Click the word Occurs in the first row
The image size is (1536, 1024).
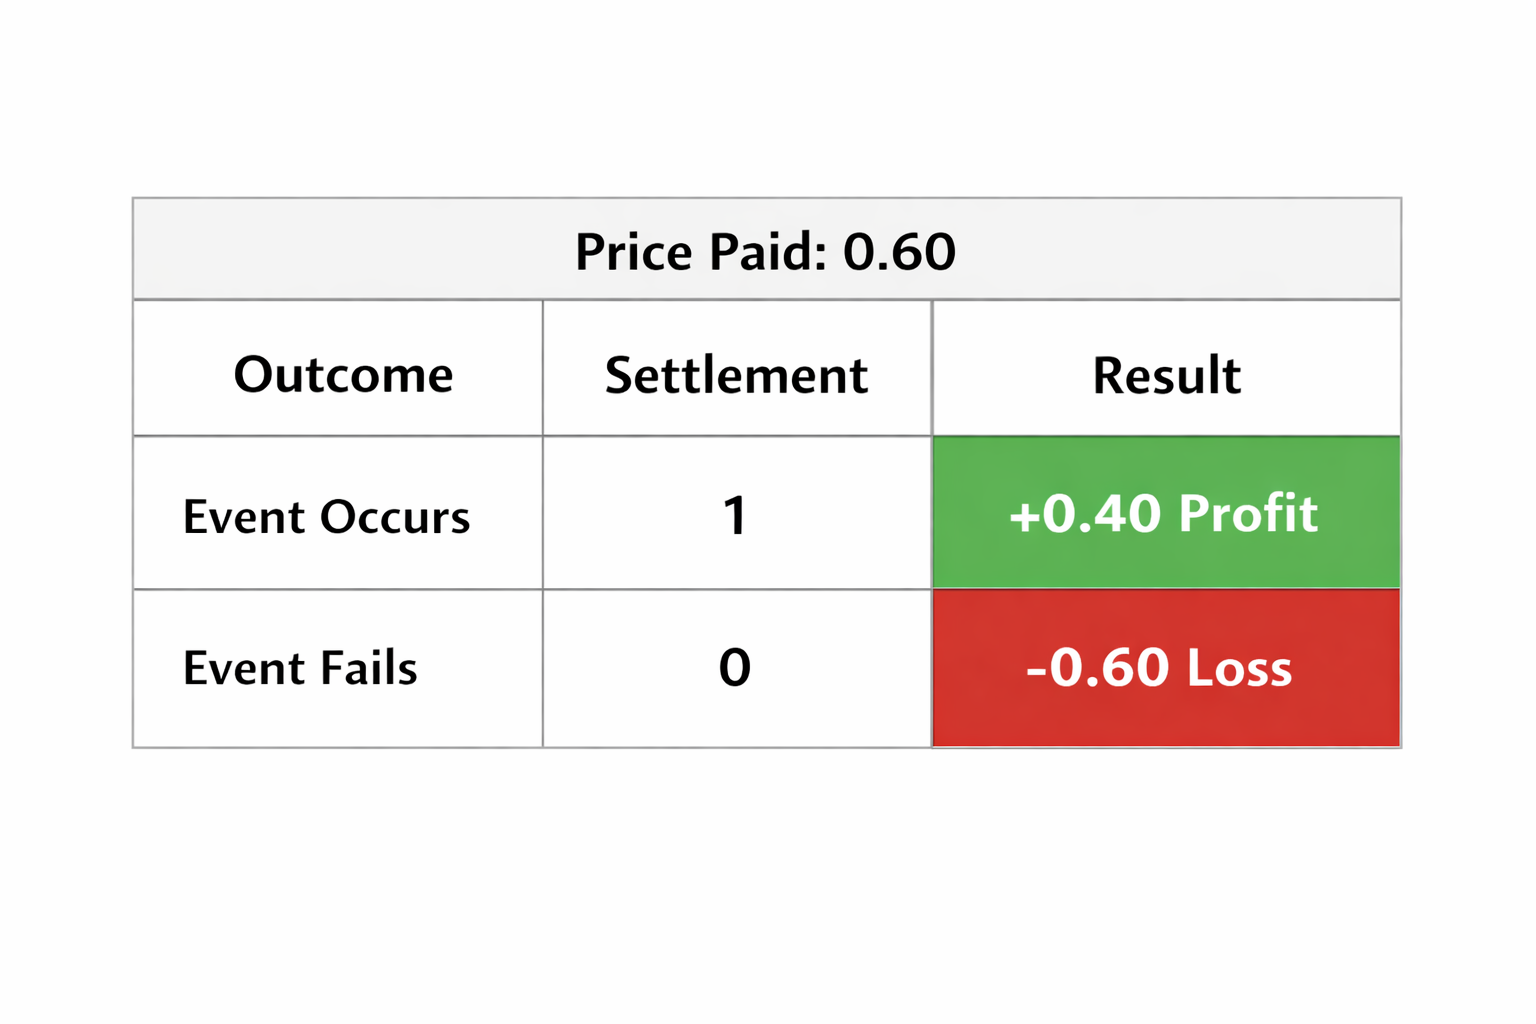point(395,517)
